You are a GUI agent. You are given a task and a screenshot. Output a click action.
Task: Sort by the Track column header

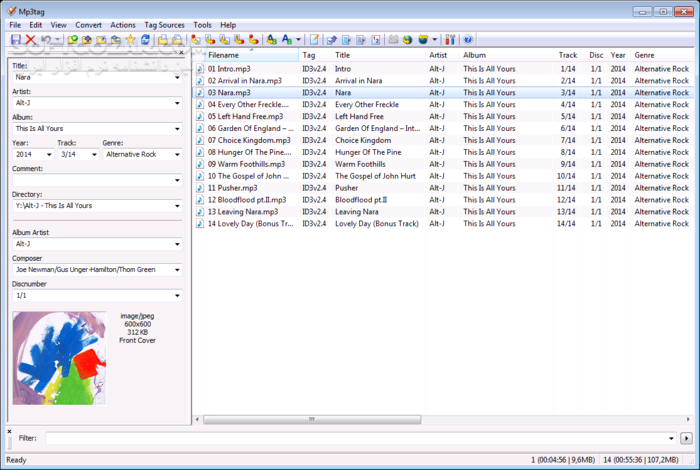coord(567,55)
